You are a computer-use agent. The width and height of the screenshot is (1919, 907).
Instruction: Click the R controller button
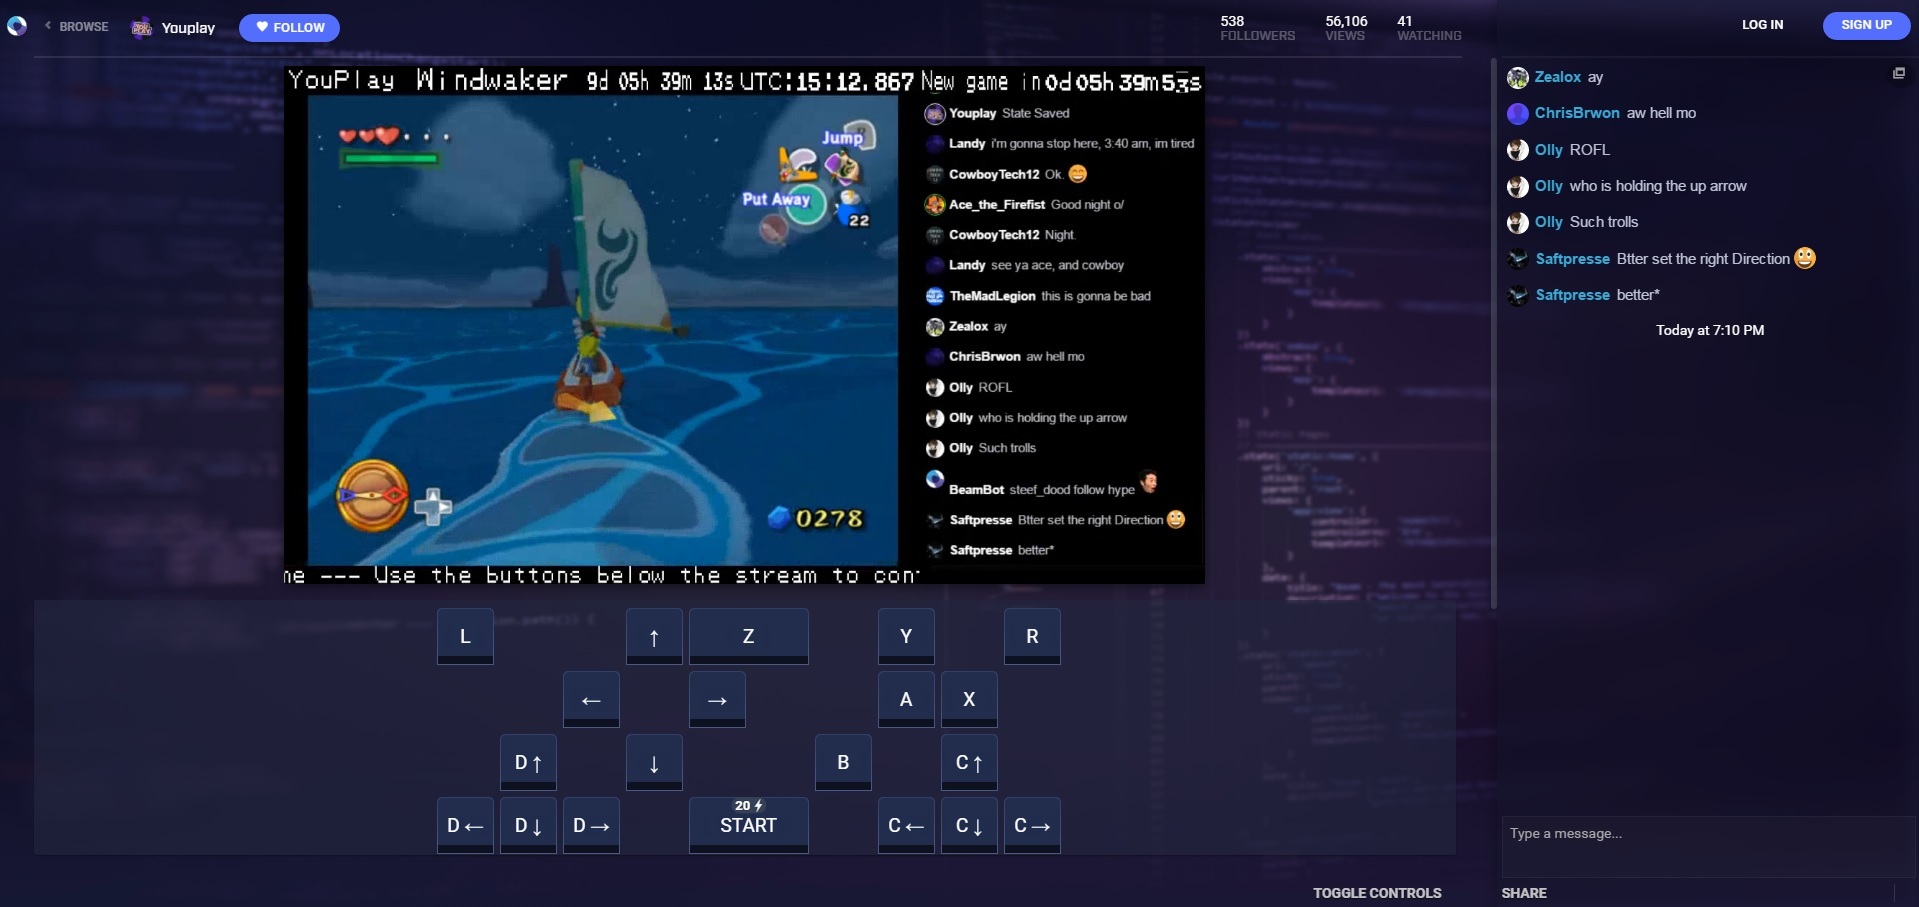pyautogui.click(x=1032, y=636)
